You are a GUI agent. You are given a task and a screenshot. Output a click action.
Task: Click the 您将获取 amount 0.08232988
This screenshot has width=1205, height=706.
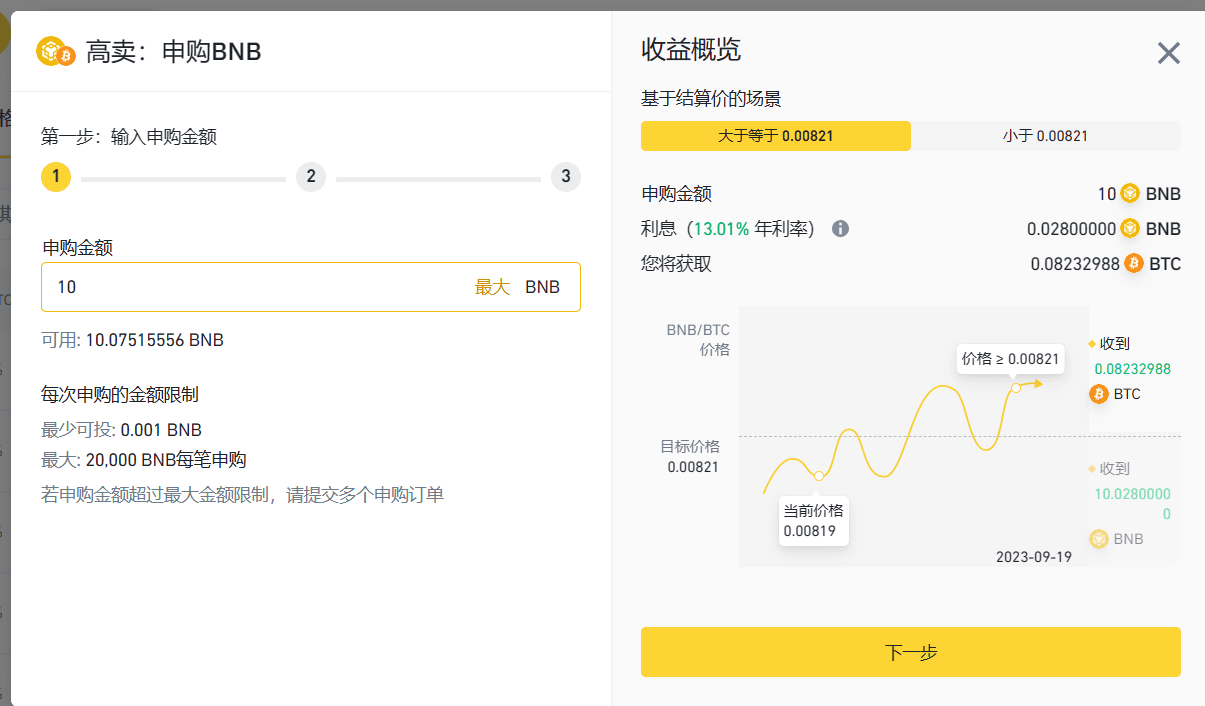tap(1075, 264)
